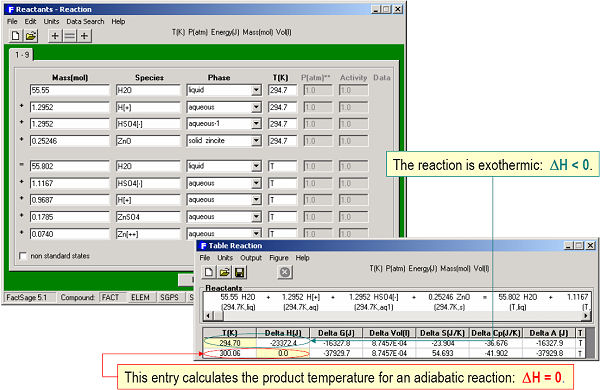Image resolution: width=600 pixels, height=390 pixels.
Task: Open Phase dropdown for ZnO solid zincite
Action: [256, 141]
